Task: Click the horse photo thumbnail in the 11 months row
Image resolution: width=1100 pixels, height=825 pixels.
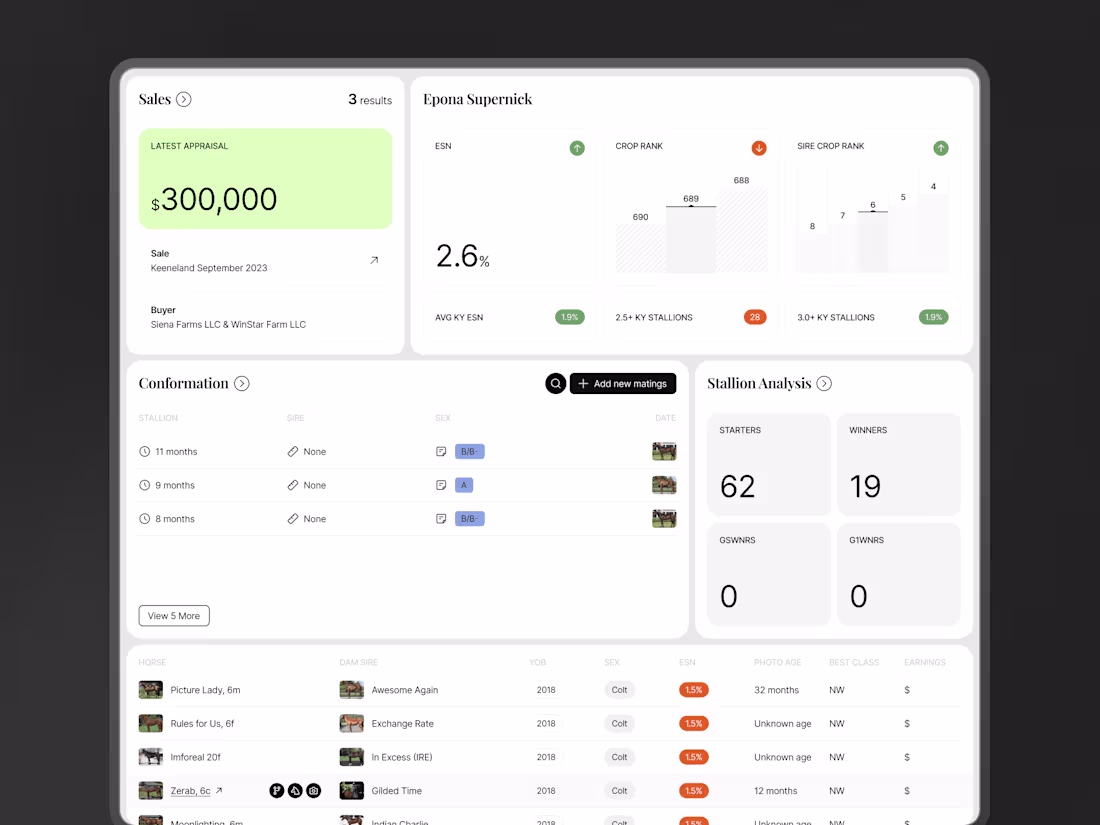Action: coord(664,451)
